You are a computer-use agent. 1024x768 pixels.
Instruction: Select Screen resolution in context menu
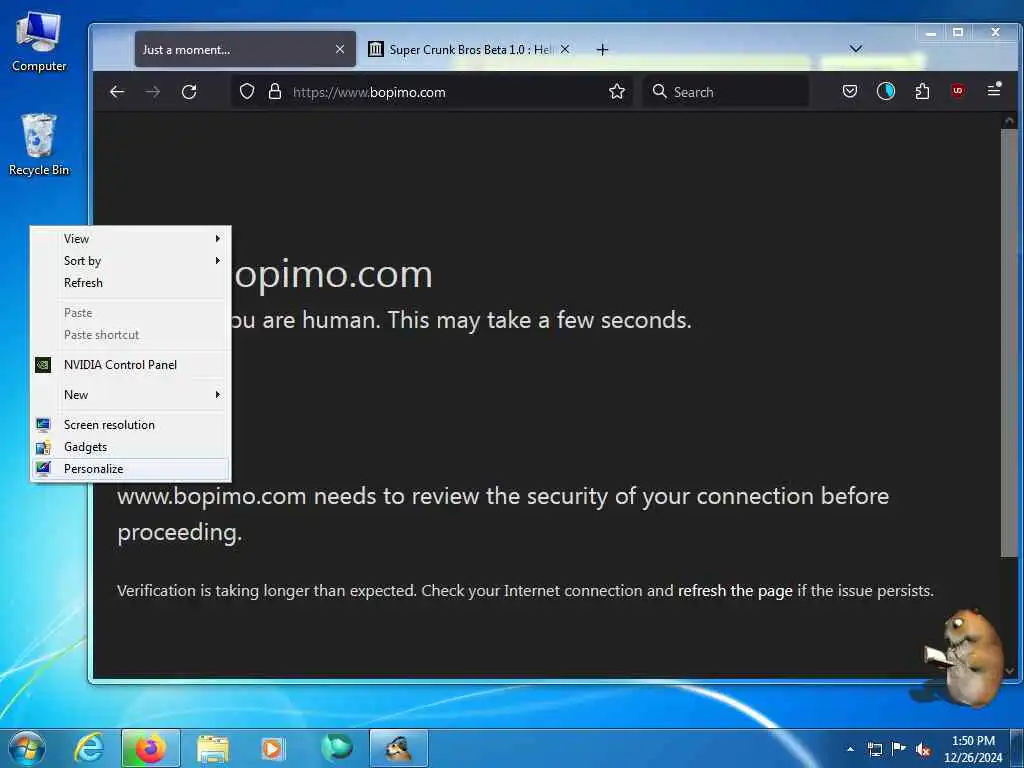click(x=131, y=425)
